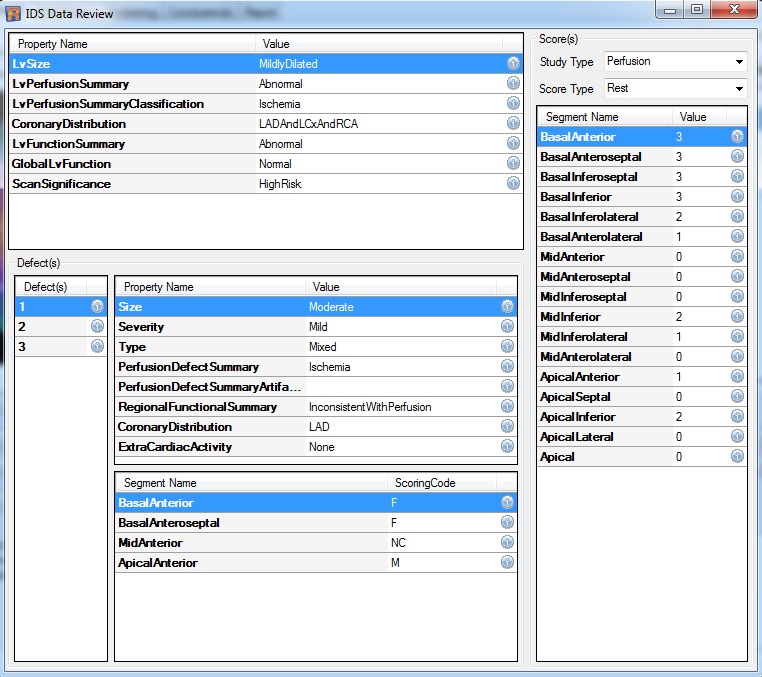The width and height of the screenshot is (762, 677).
Task: Select the ApicalAnterior scoring code row
Action: click(x=250, y=563)
